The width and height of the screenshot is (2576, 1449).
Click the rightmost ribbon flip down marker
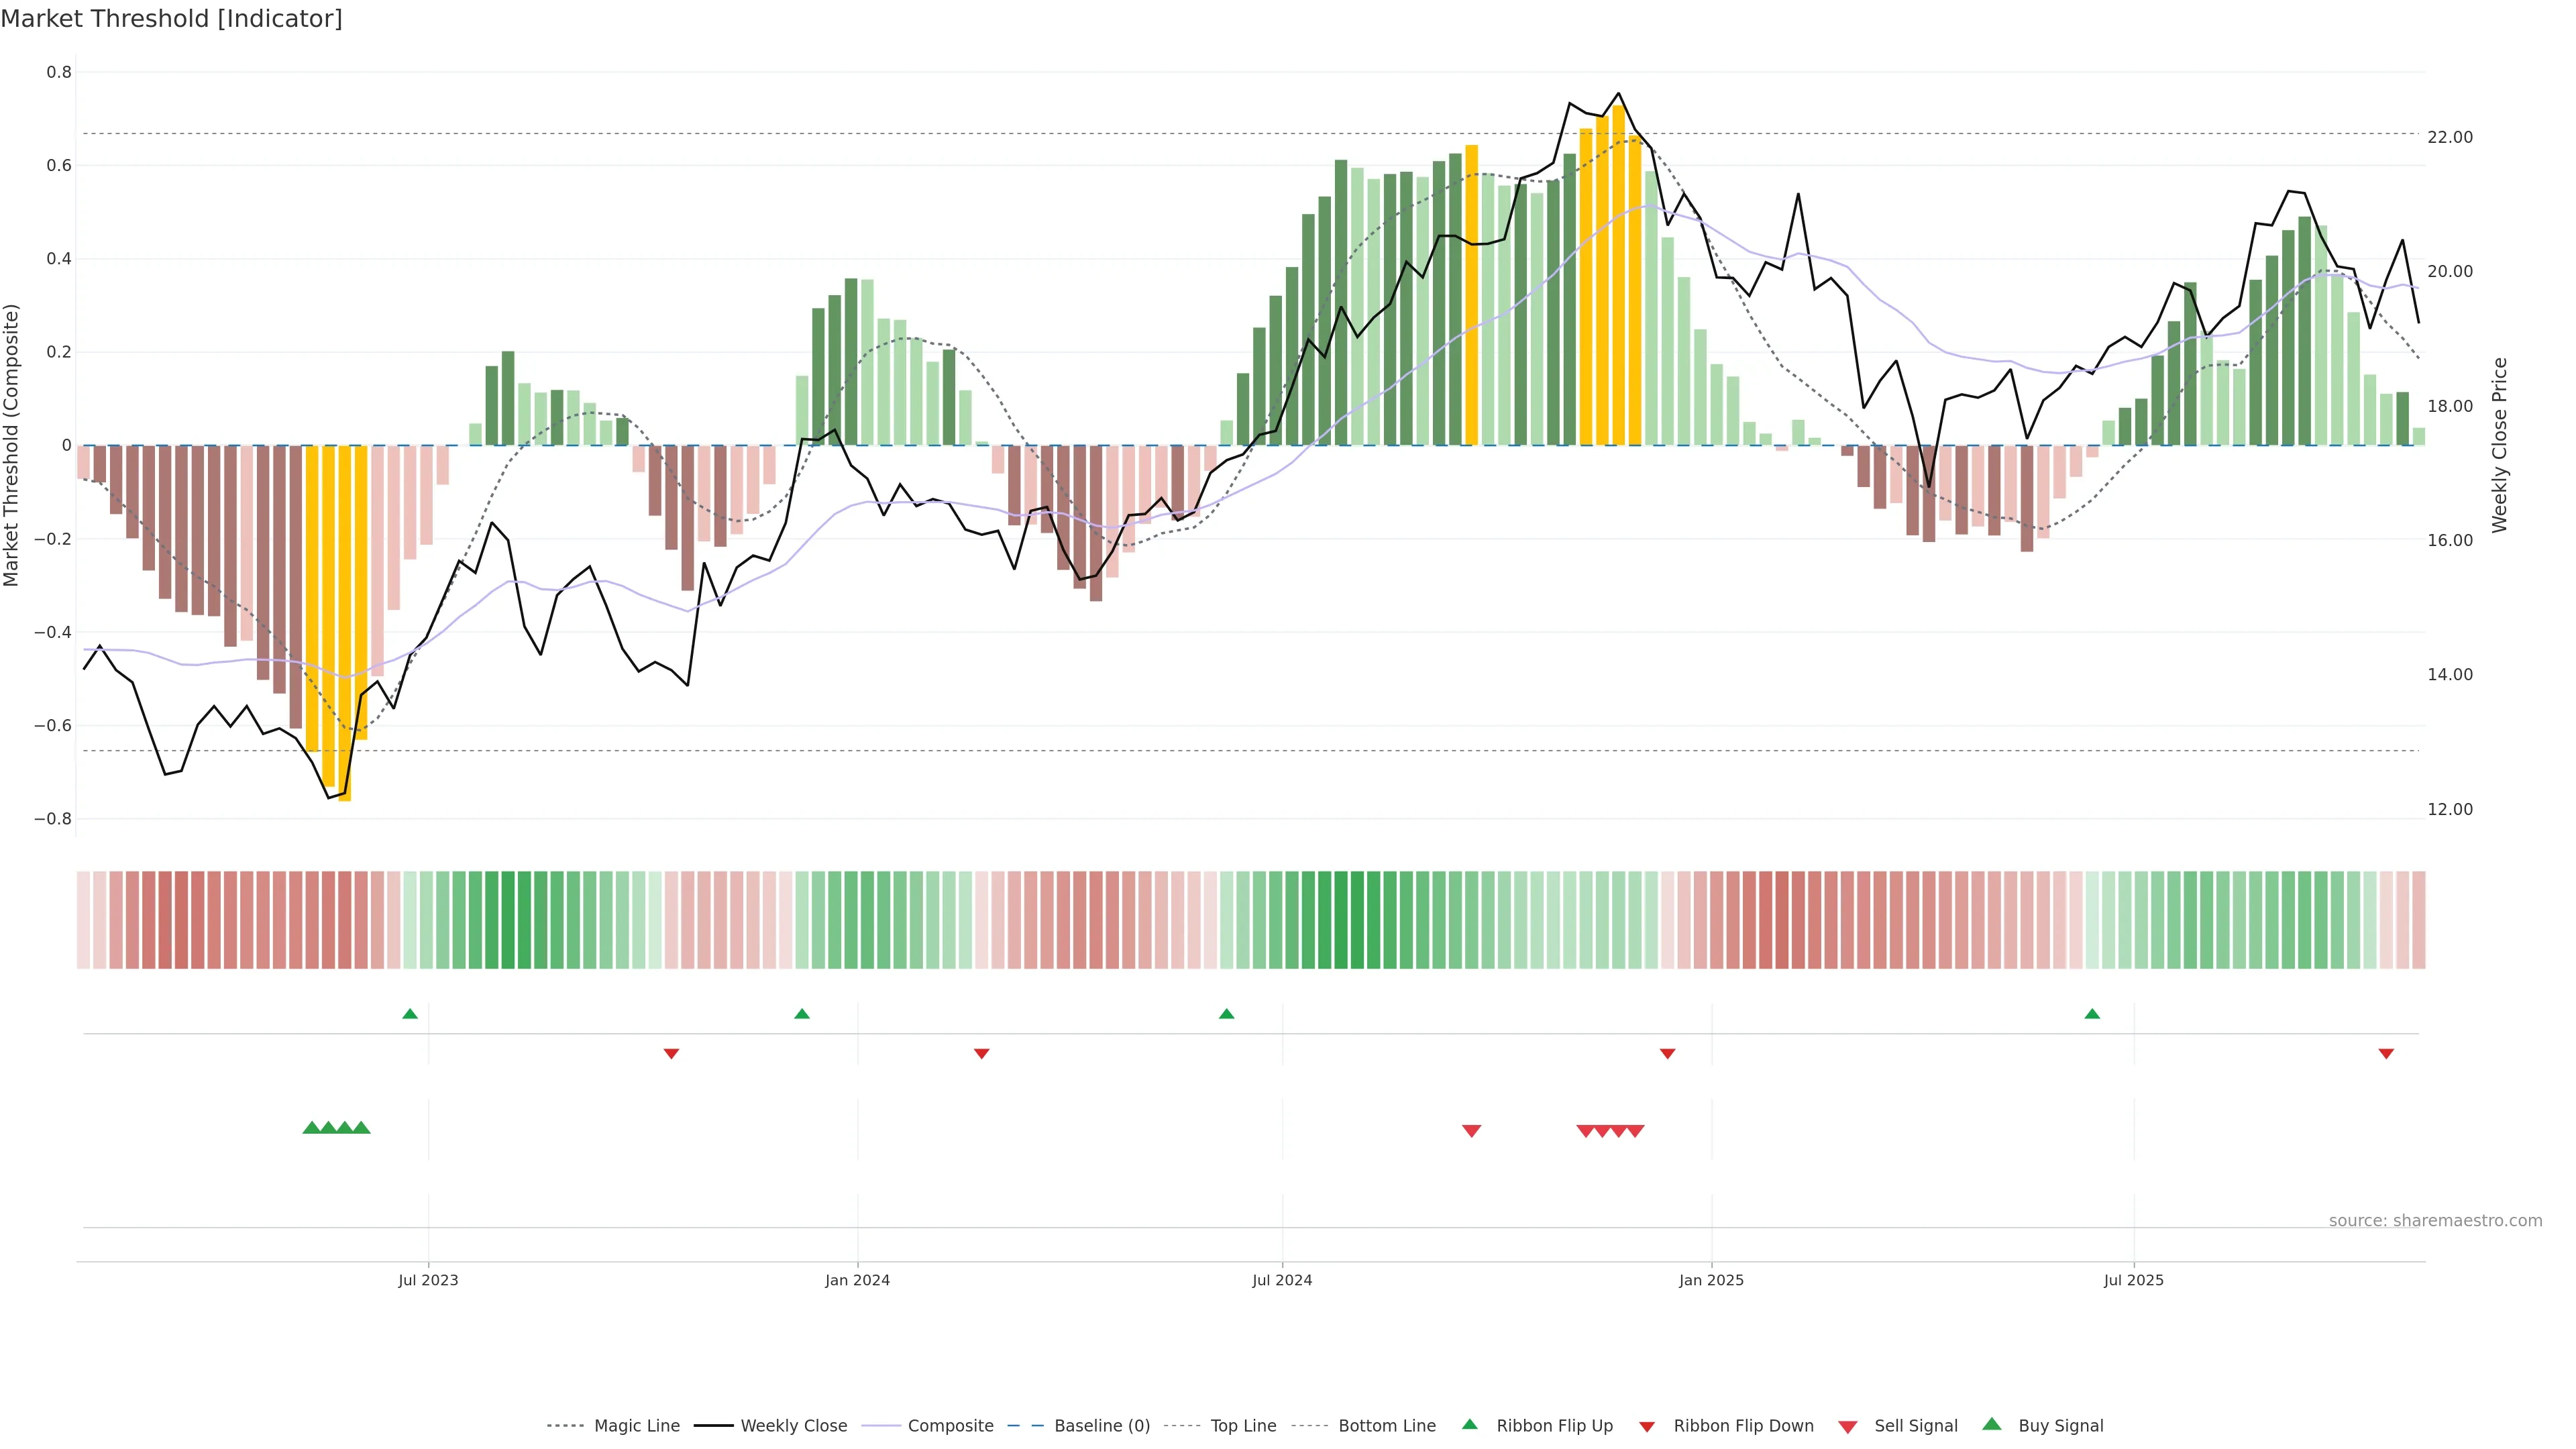point(2386,1054)
